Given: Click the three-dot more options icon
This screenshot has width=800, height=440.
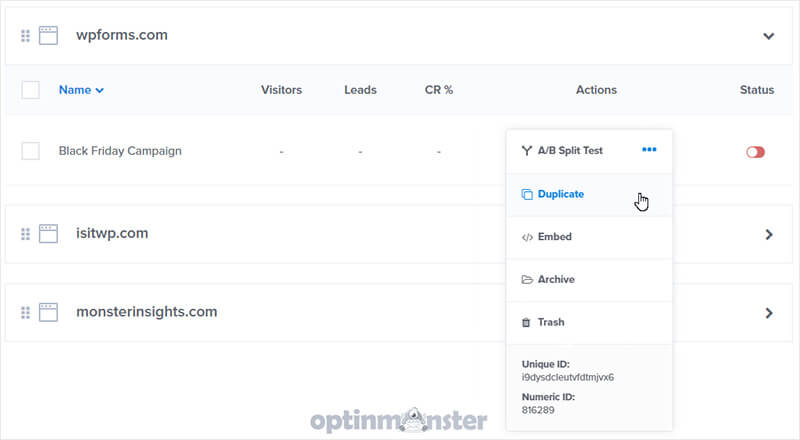Looking at the screenshot, I should point(649,150).
